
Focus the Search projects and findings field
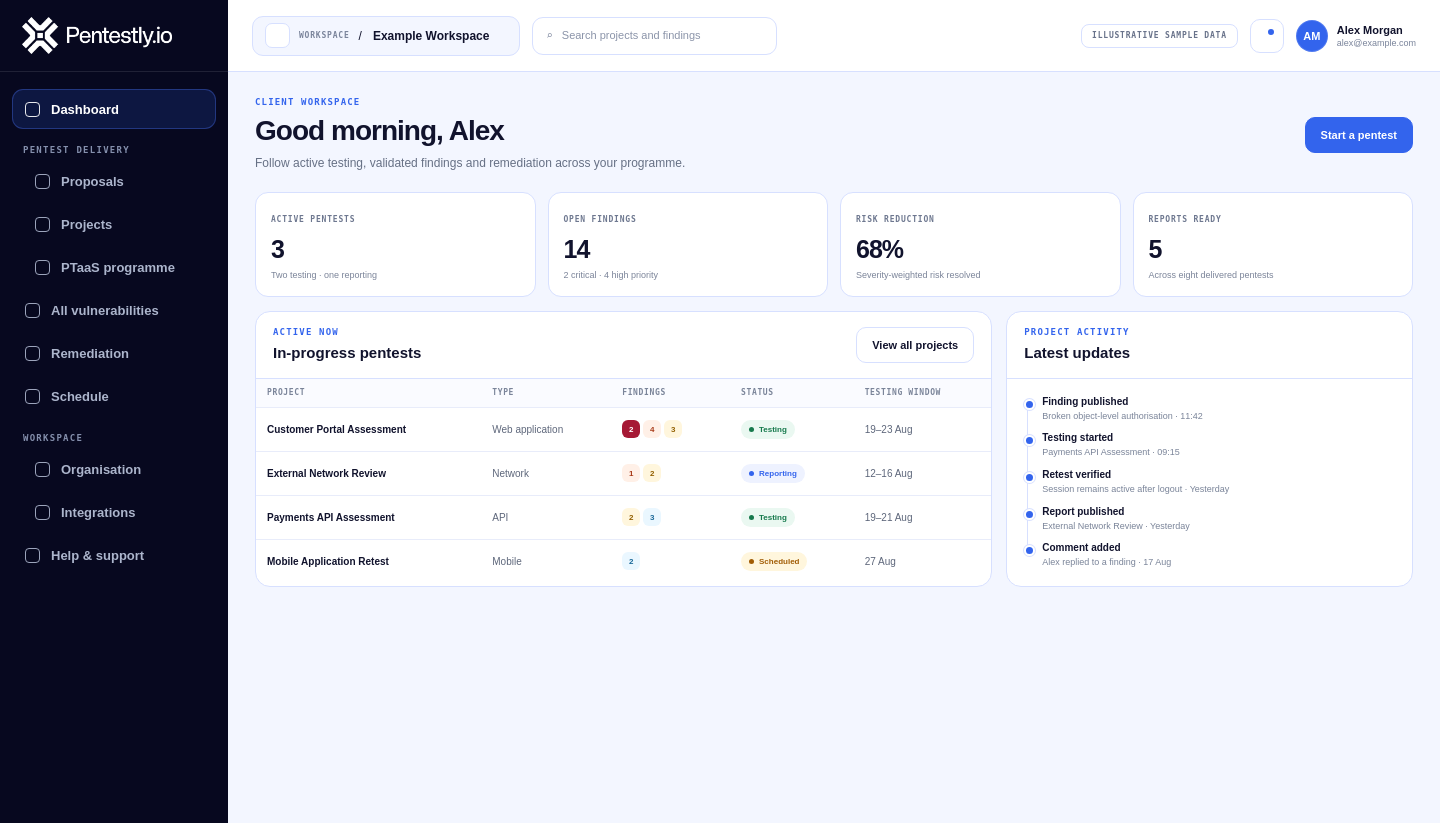pos(654,36)
